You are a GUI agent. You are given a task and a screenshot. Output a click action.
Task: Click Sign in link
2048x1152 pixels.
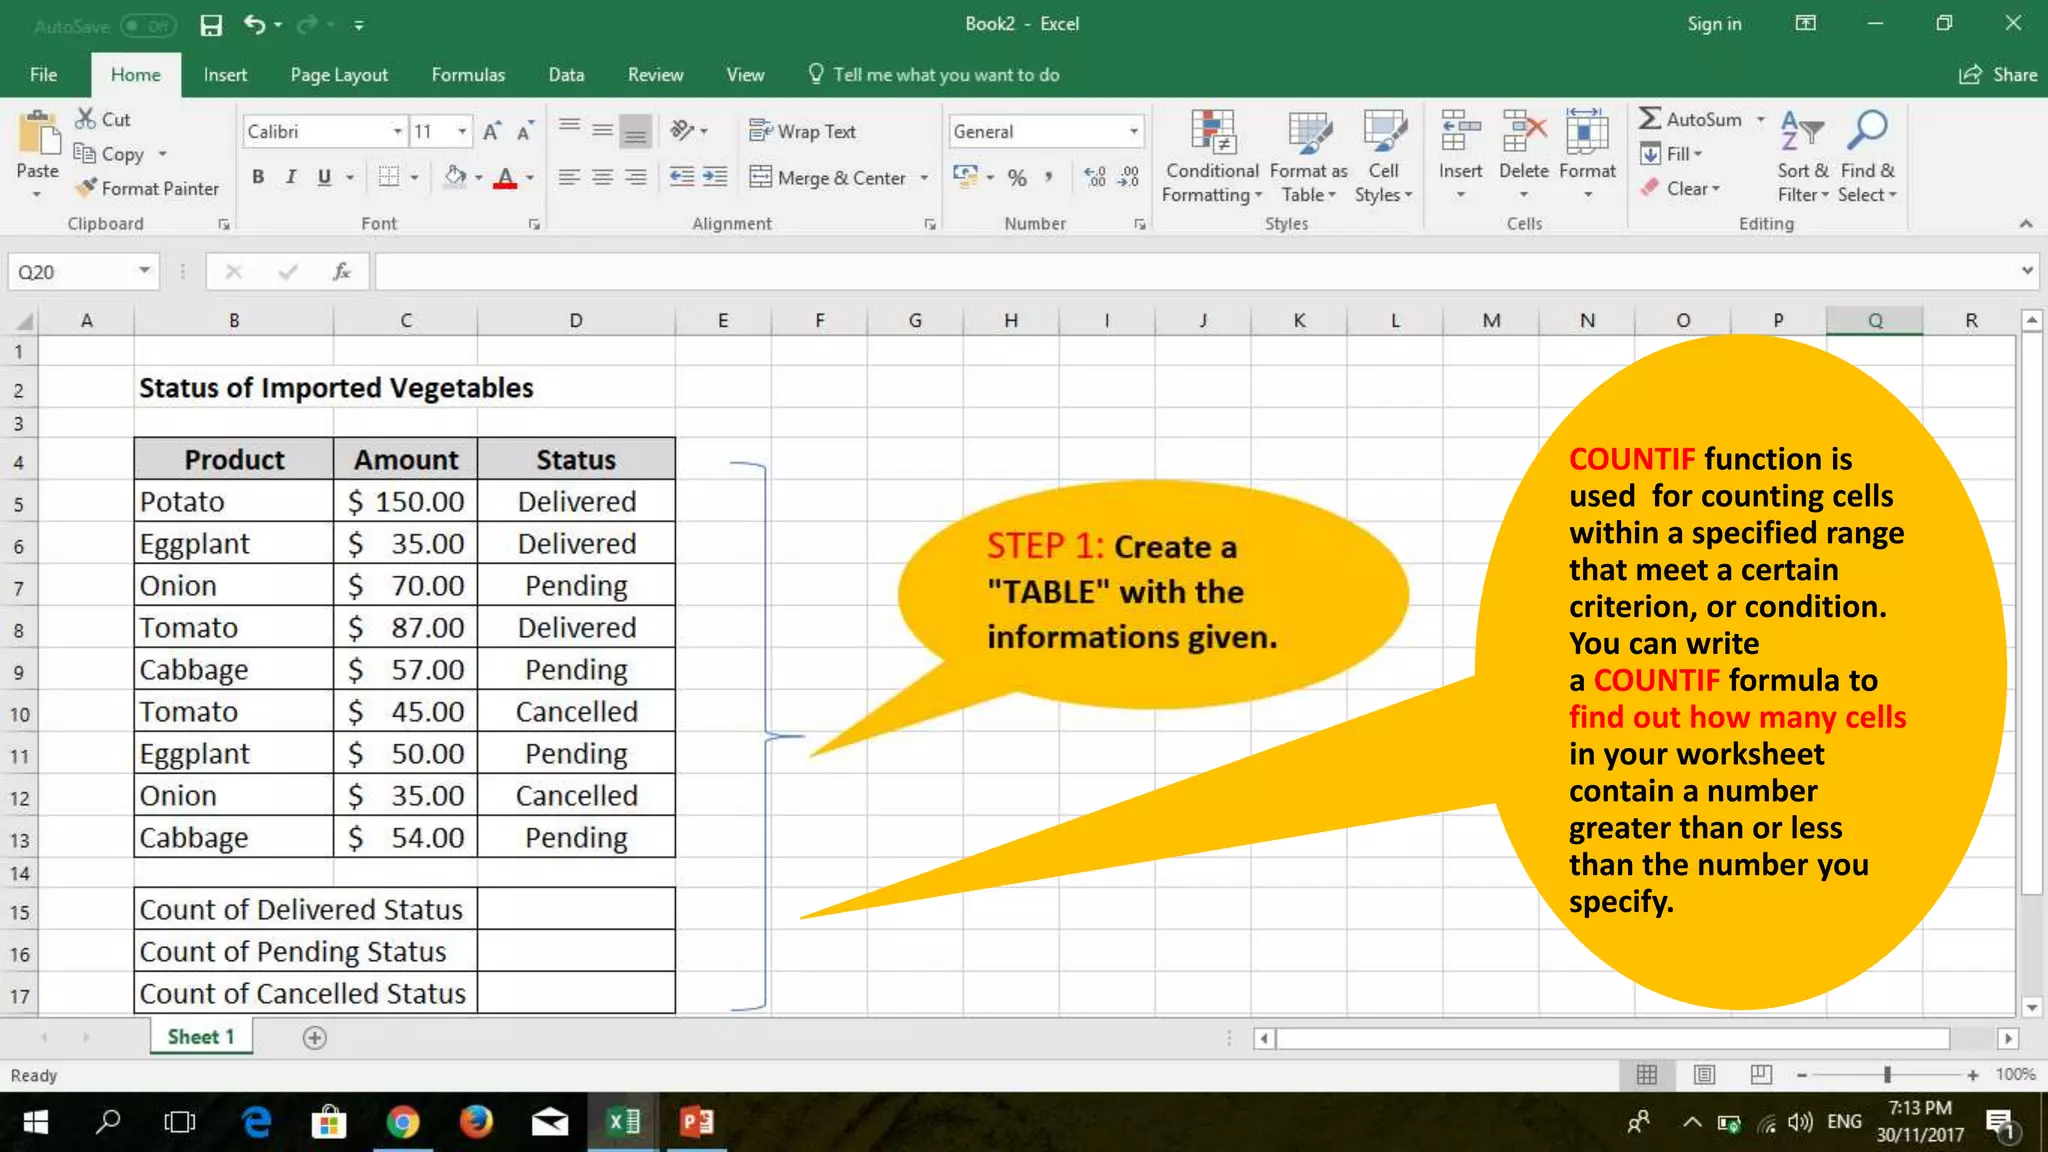click(x=1714, y=24)
